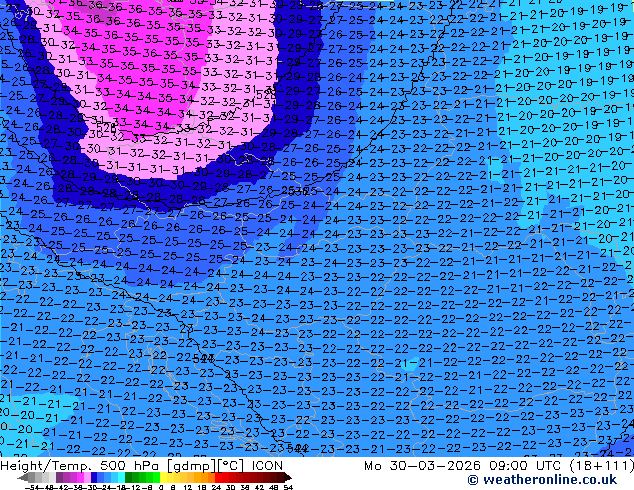Screen dimensions: 634x490
Task: Pick the darkest green legend swatch
Action: (x=129, y=477)
